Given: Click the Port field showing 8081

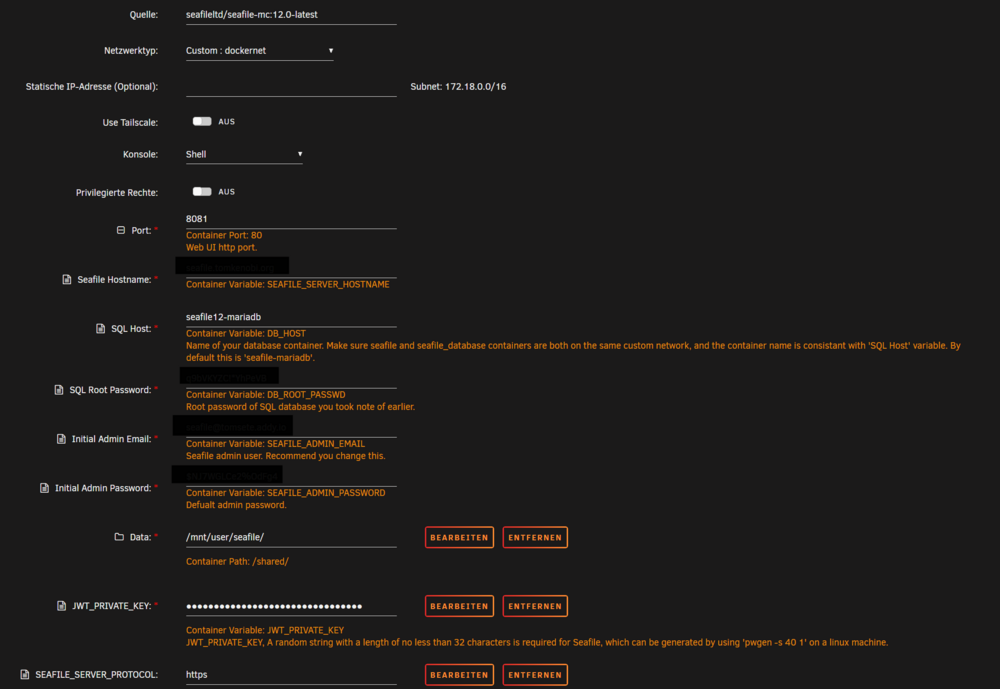Looking at the screenshot, I should coord(291,219).
